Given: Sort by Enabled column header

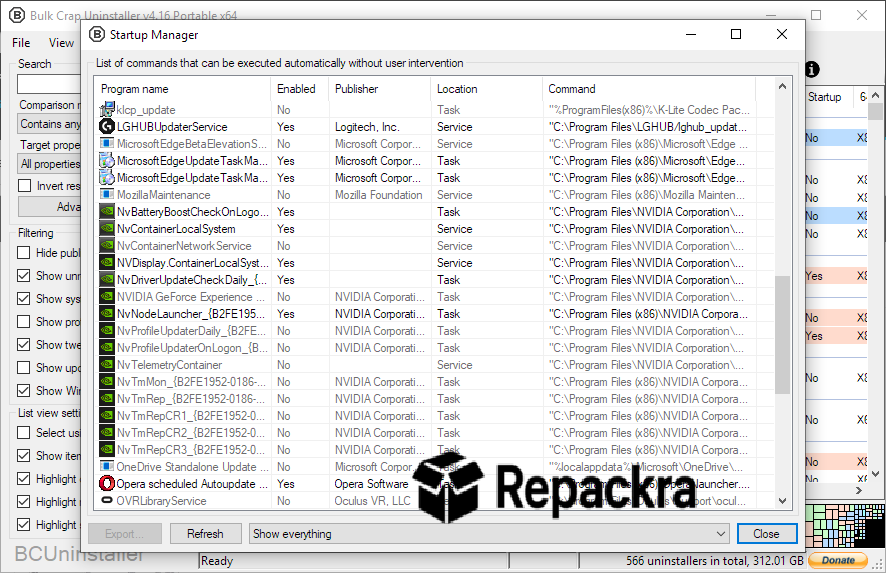Looking at the screenshot, I should pos(299,89).
